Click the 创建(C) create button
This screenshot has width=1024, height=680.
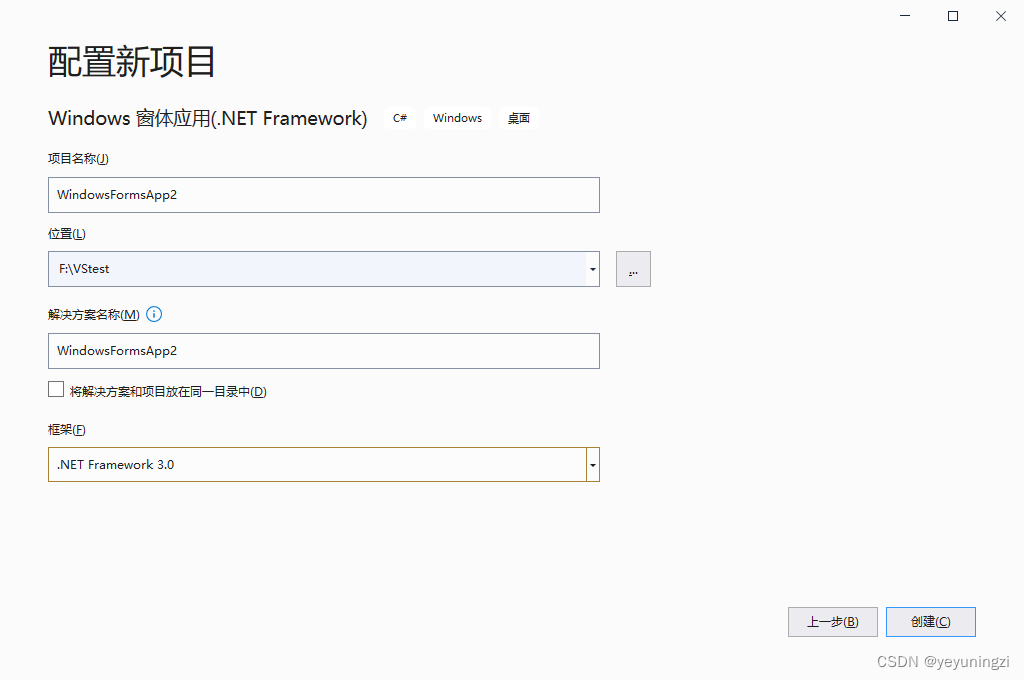coord(931,622)
